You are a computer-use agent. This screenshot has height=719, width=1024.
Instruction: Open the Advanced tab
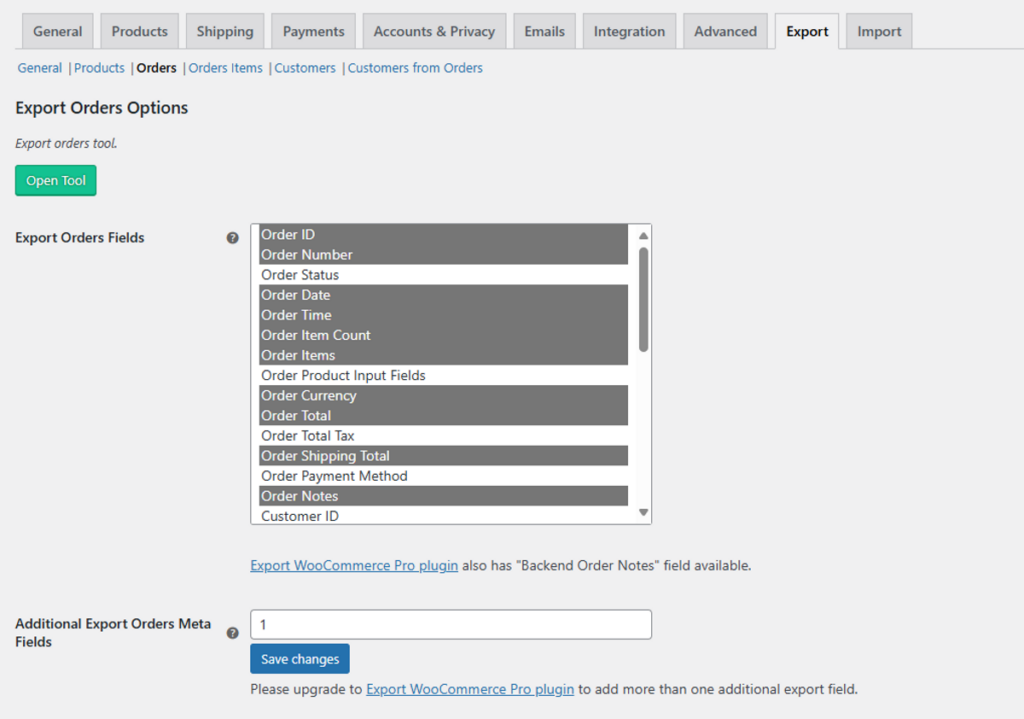tap(725, 31)
